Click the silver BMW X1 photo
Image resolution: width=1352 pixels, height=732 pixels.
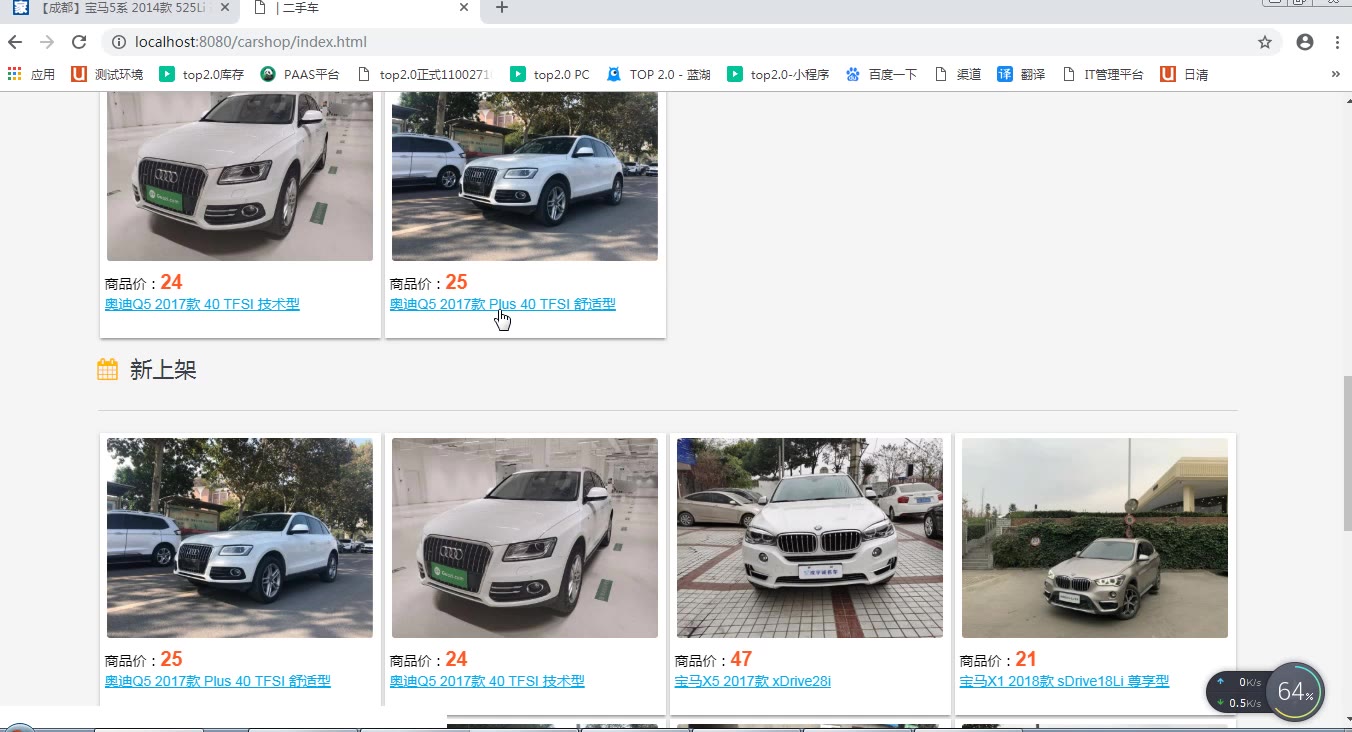click(1095, 538)
